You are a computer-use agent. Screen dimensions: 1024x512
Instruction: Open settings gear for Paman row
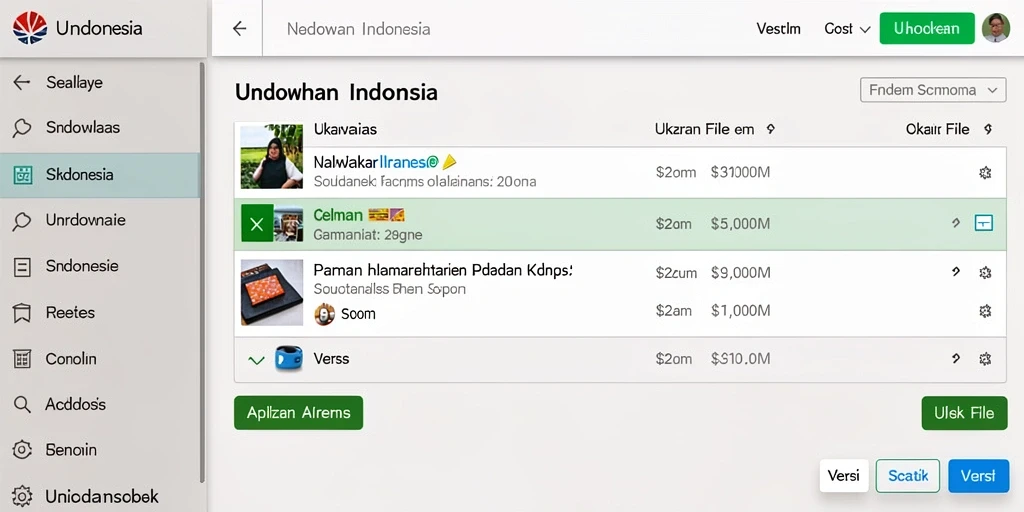[x=985, y=272]
